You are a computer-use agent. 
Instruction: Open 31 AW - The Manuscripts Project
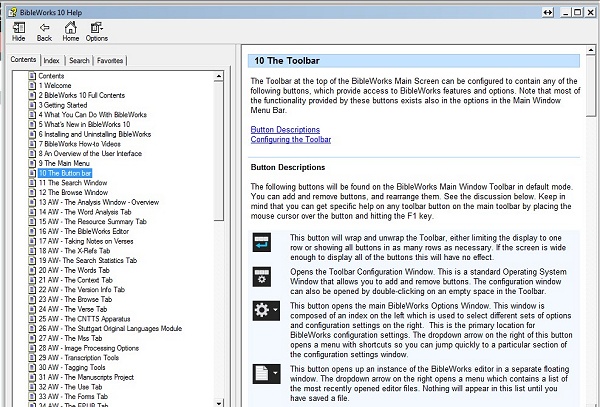[86, 377]
